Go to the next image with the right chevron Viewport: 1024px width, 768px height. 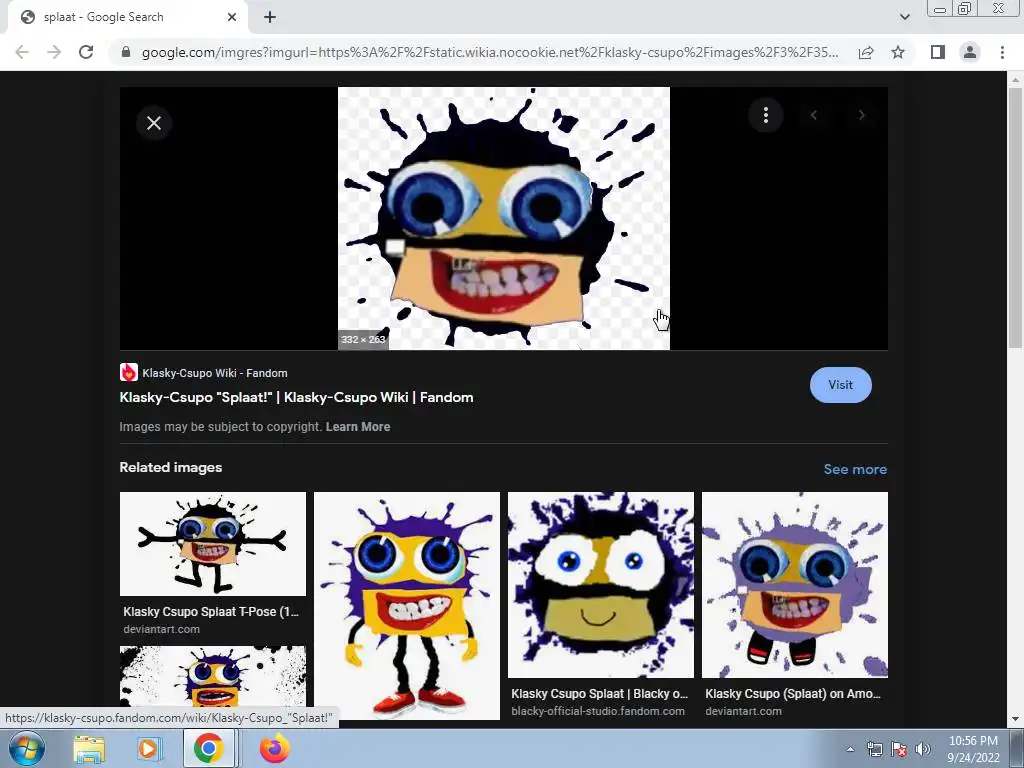(x=861, y=116)
